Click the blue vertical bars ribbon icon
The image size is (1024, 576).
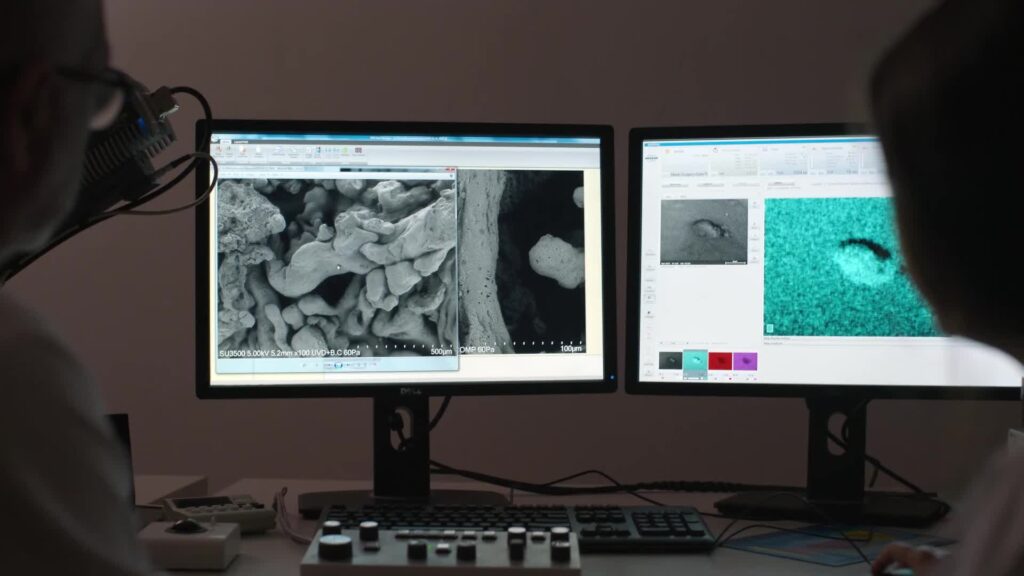[317, 152]
